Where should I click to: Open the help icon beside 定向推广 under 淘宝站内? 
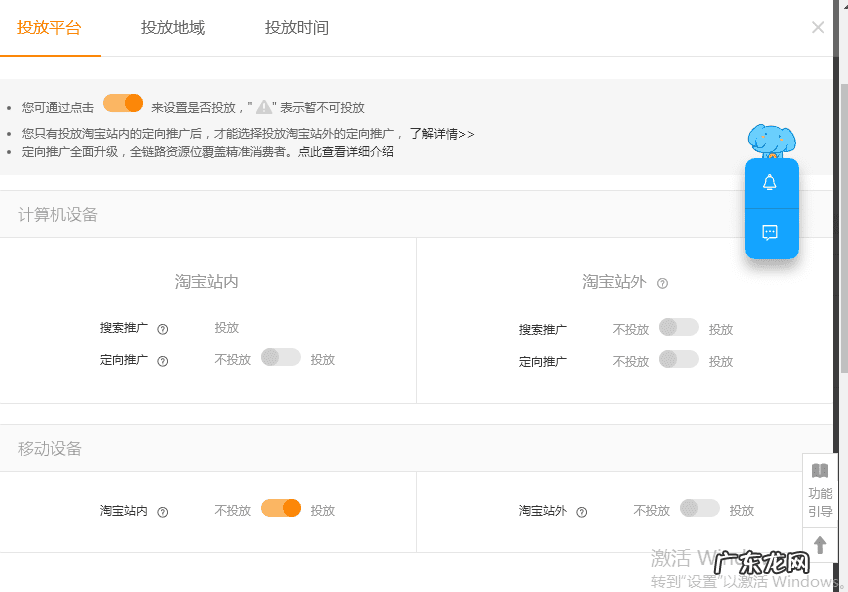point(162,358)
